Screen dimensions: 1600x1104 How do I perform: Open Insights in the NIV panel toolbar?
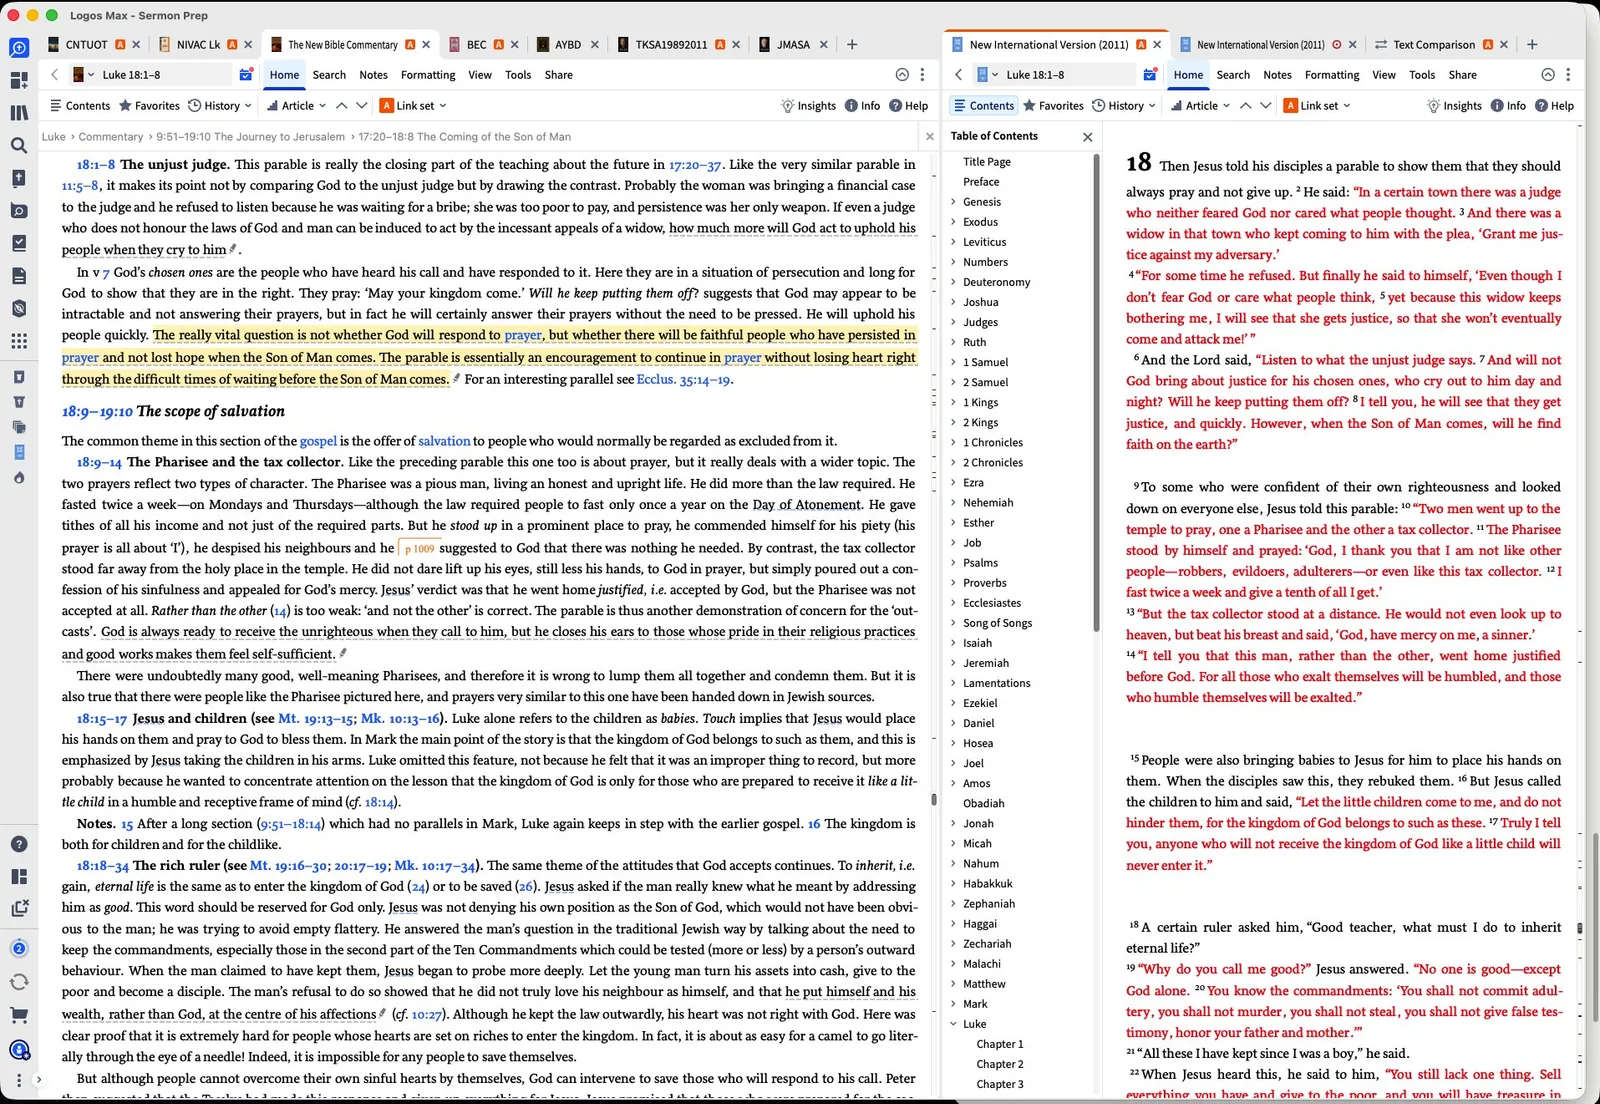pyautogui.click(x=1454, y=105)
